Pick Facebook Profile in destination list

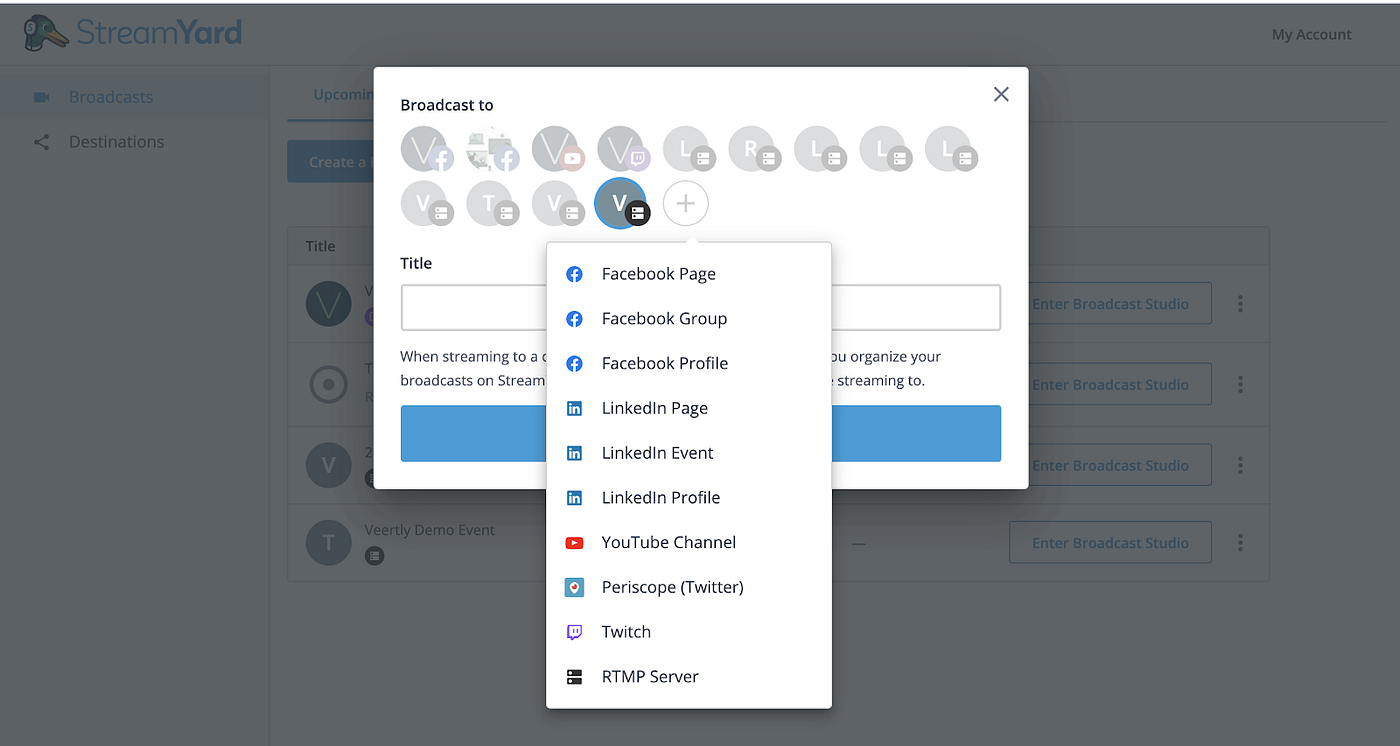pyautogui.click(x=688, y=363)
